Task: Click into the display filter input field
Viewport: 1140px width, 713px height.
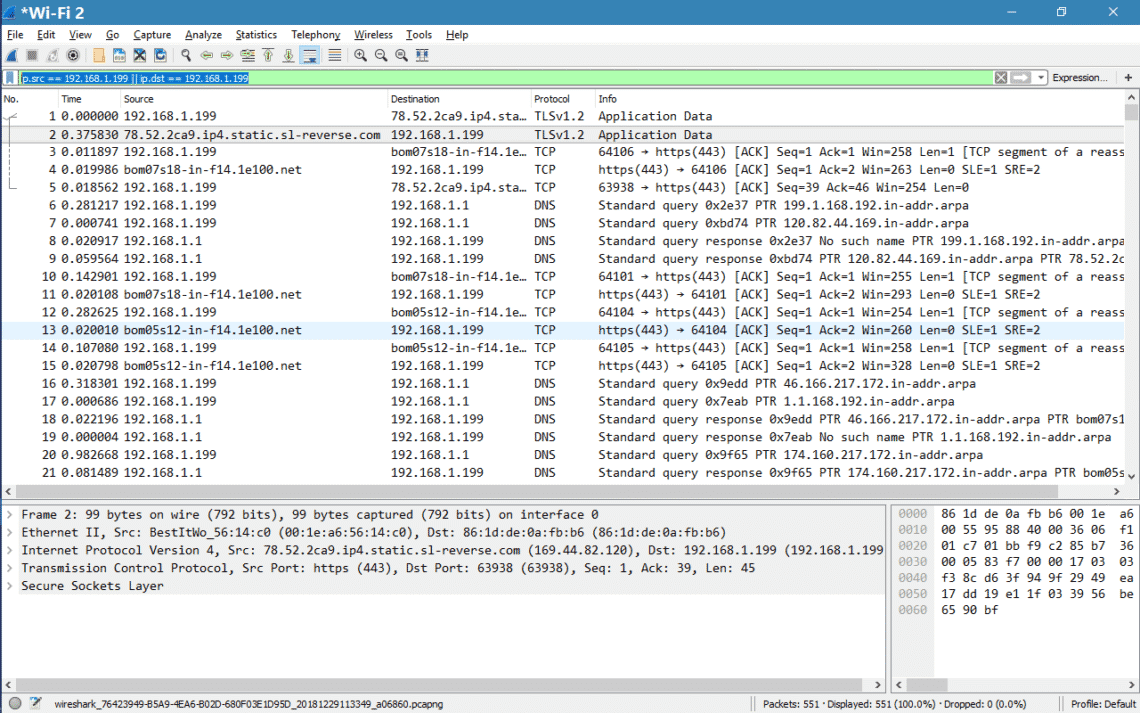Action: click(506, 78)
